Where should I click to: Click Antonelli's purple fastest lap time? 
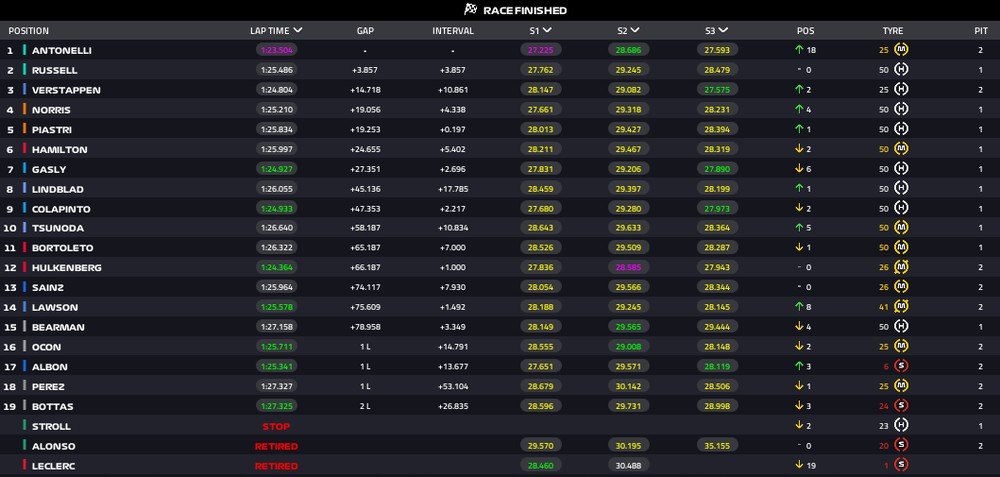pyautogui.click(x=277, y=50)
